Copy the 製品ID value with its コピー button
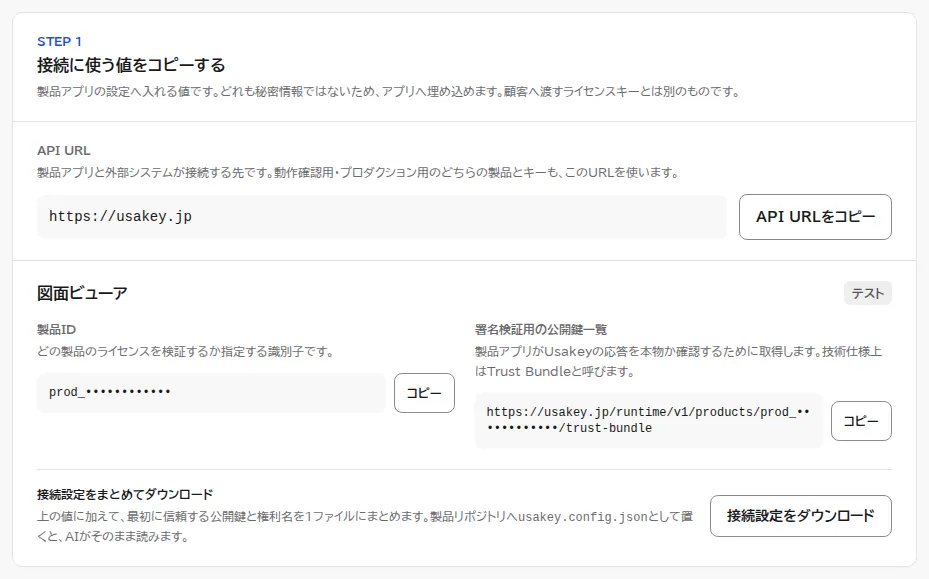This screenshot has height=579, width=929. coord(424,393)
